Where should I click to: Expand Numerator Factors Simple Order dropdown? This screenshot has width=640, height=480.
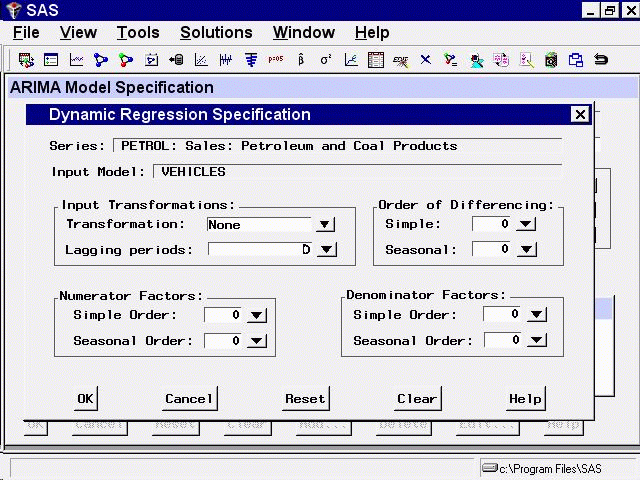257,316
